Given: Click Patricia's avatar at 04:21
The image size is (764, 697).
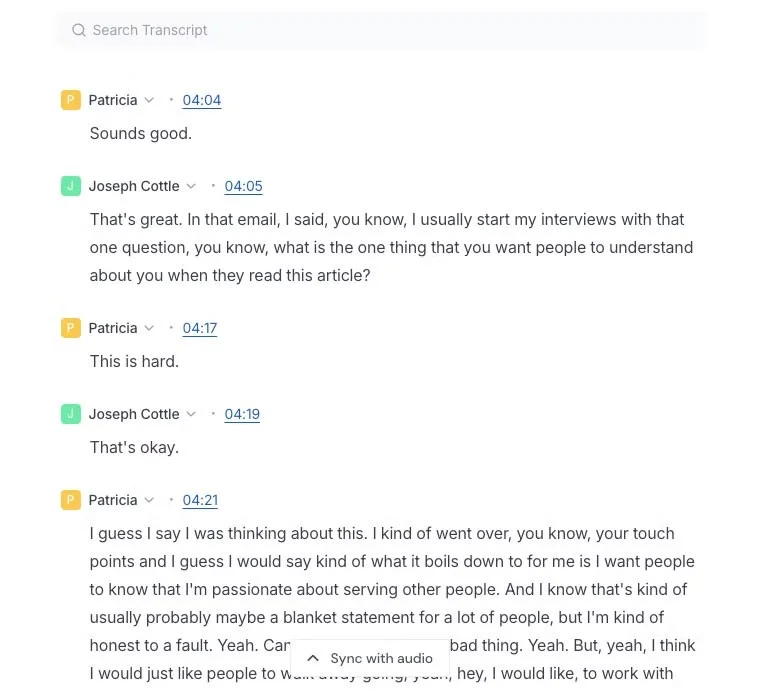Looking at the screenshot, I should click(70, 500).
